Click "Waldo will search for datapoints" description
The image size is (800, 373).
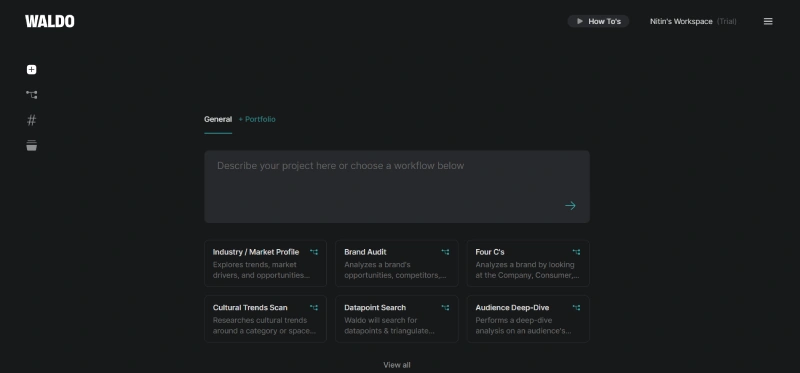click(x=389, y=326)
